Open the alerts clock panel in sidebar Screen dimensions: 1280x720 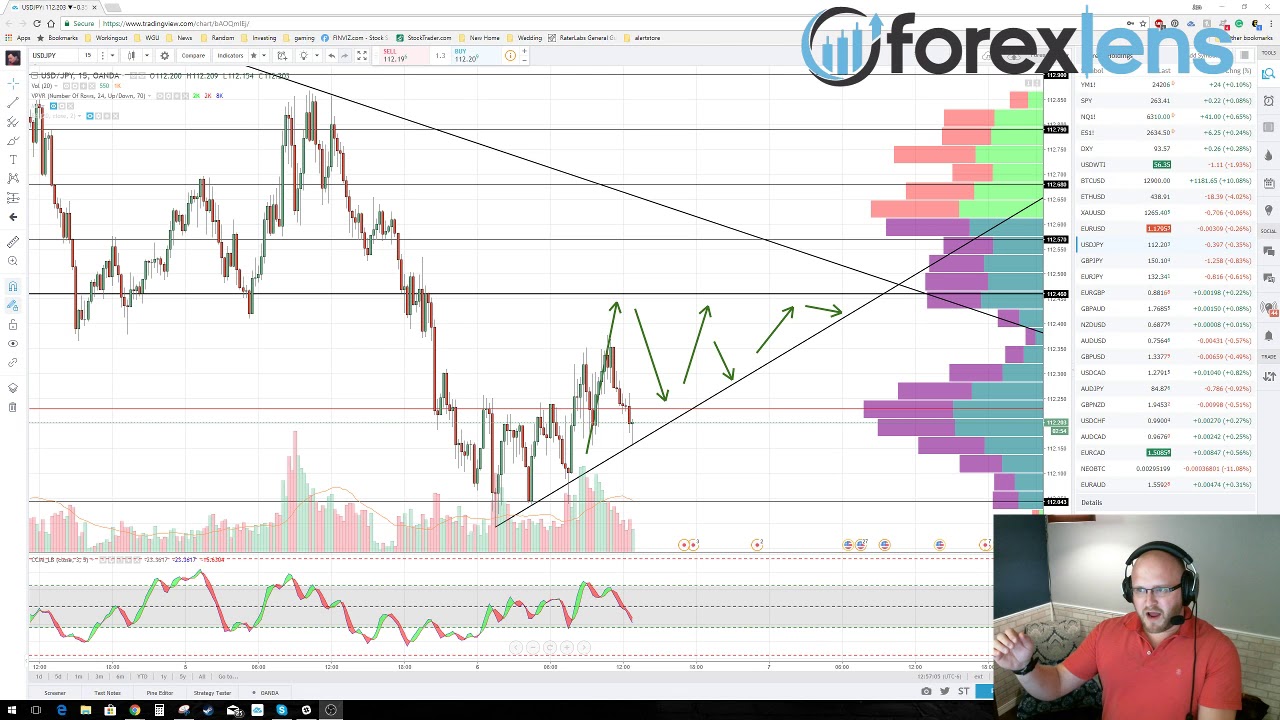1268,101
